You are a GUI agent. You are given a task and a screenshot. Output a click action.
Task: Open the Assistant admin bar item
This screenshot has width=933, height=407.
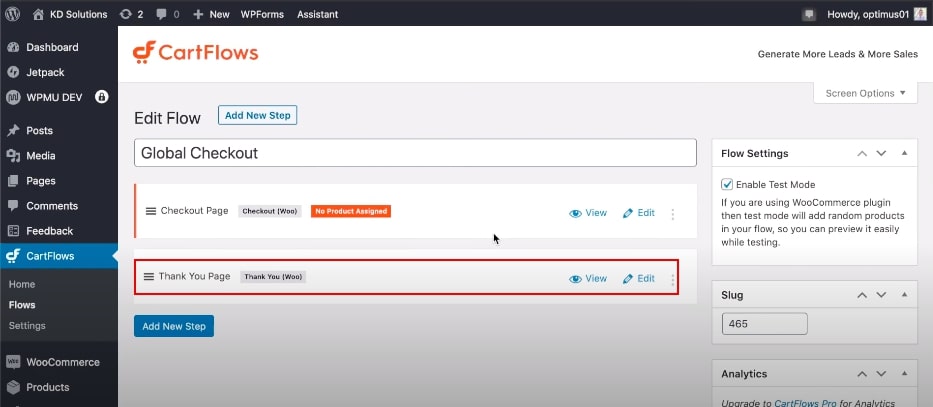318,14
